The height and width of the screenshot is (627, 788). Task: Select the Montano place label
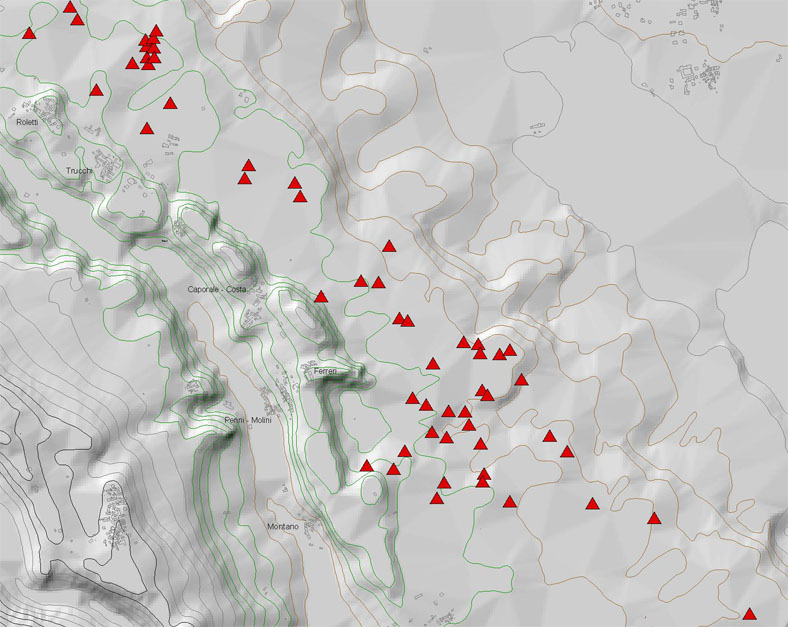pos(283,526)
